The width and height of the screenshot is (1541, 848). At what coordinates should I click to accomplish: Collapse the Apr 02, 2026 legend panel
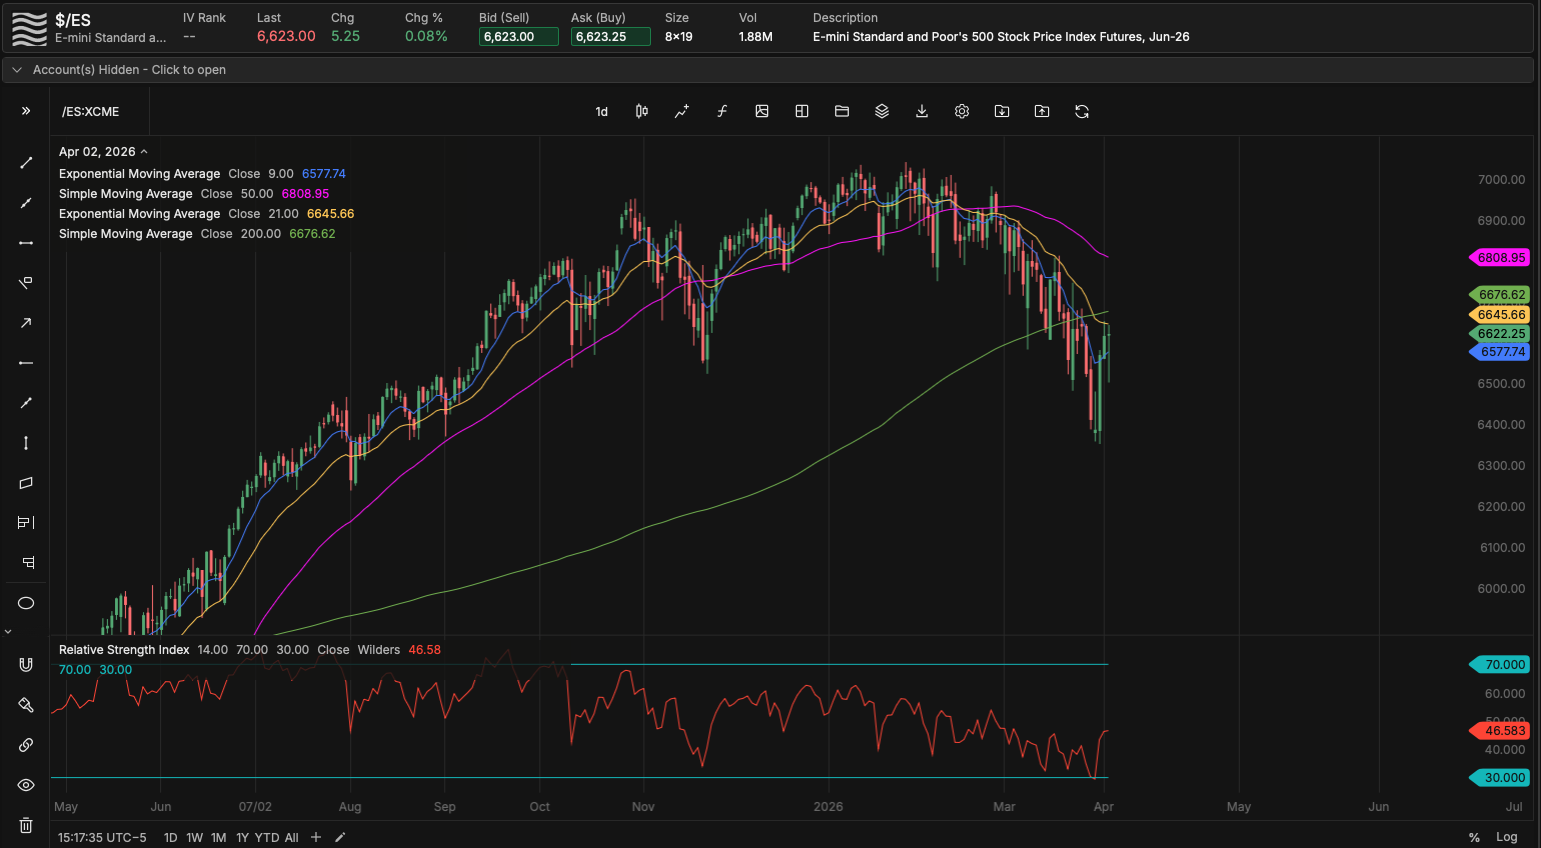(144, 151)
